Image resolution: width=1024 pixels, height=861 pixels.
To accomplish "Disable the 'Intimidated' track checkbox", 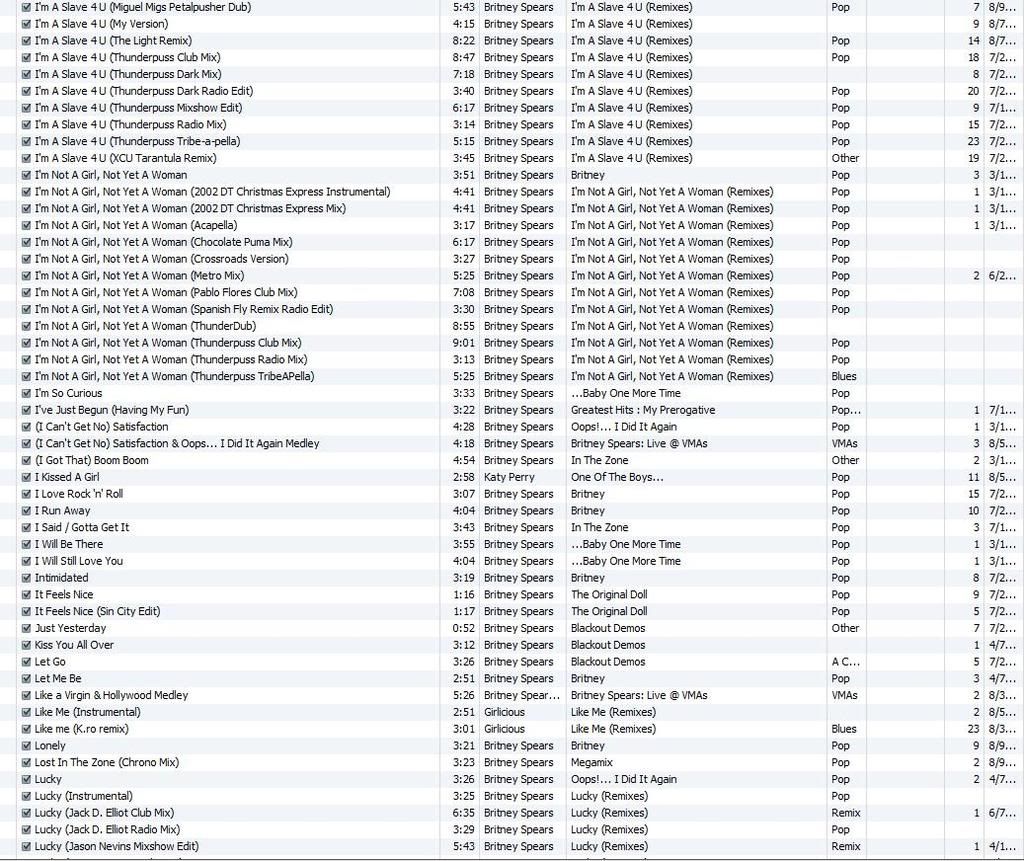I will [x=26, y=578].
